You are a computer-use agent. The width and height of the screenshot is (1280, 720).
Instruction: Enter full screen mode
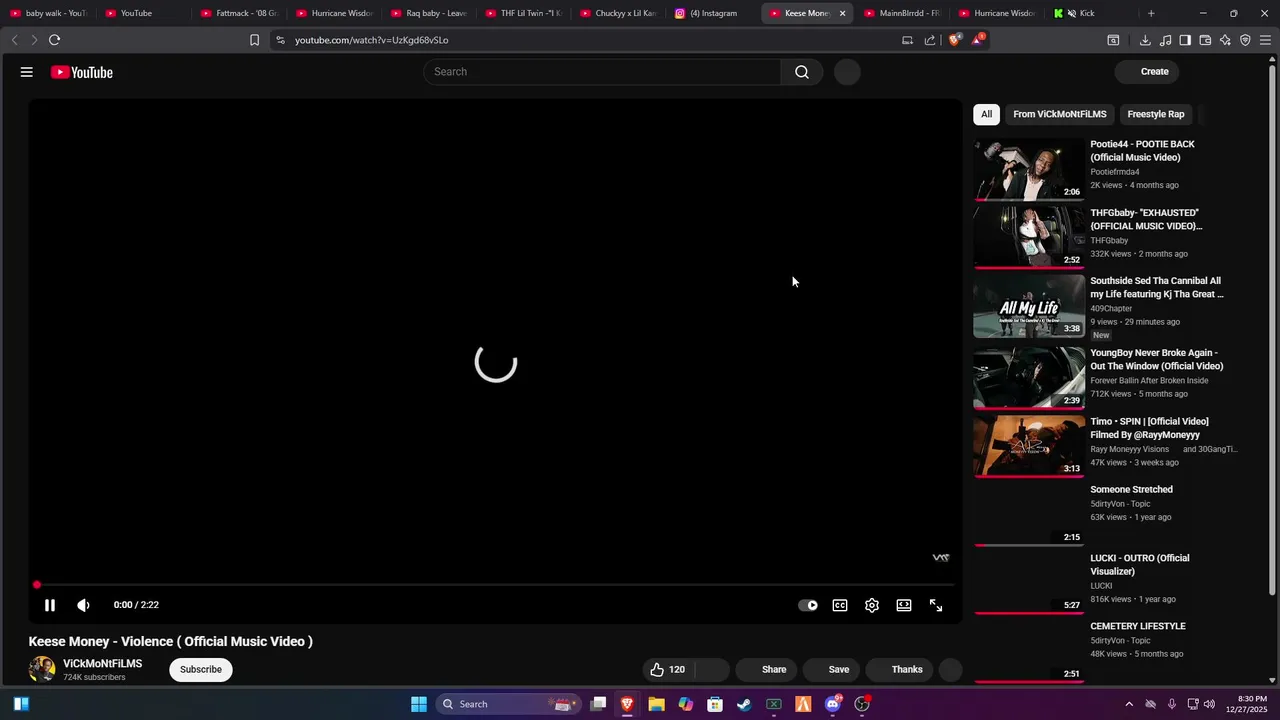coord(936,605)
